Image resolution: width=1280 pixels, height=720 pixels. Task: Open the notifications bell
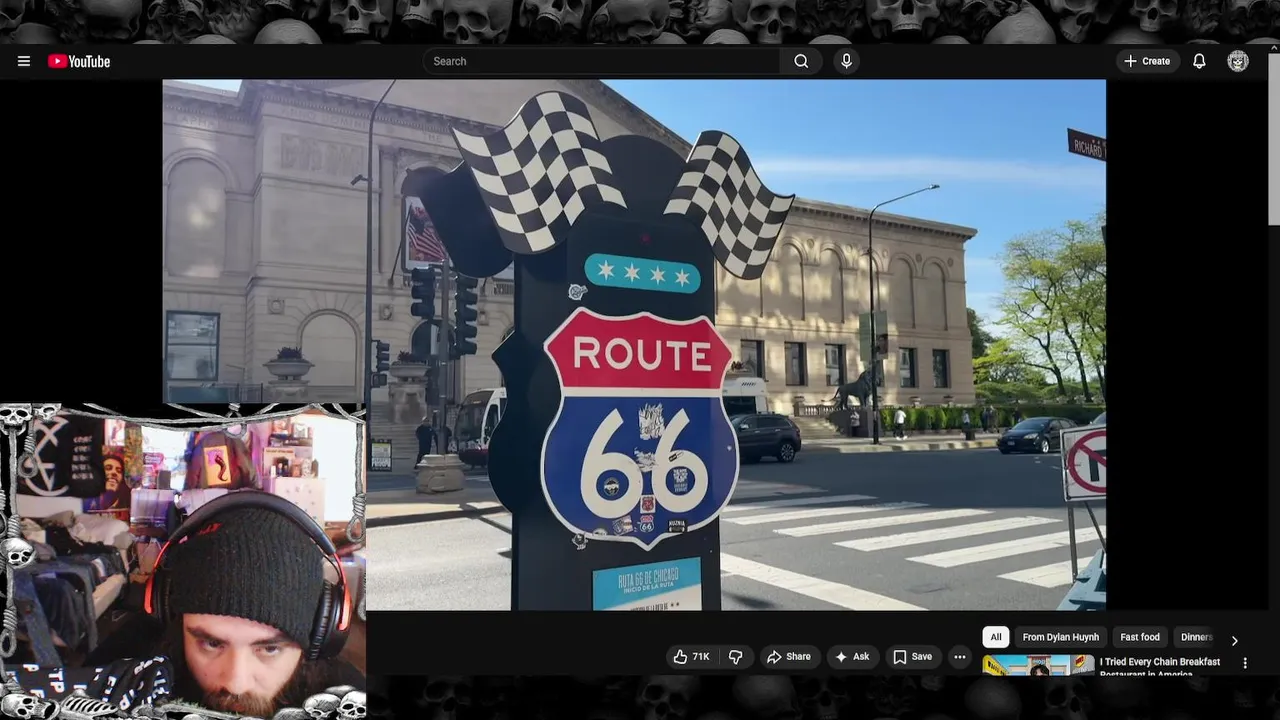click(1199, 61)
